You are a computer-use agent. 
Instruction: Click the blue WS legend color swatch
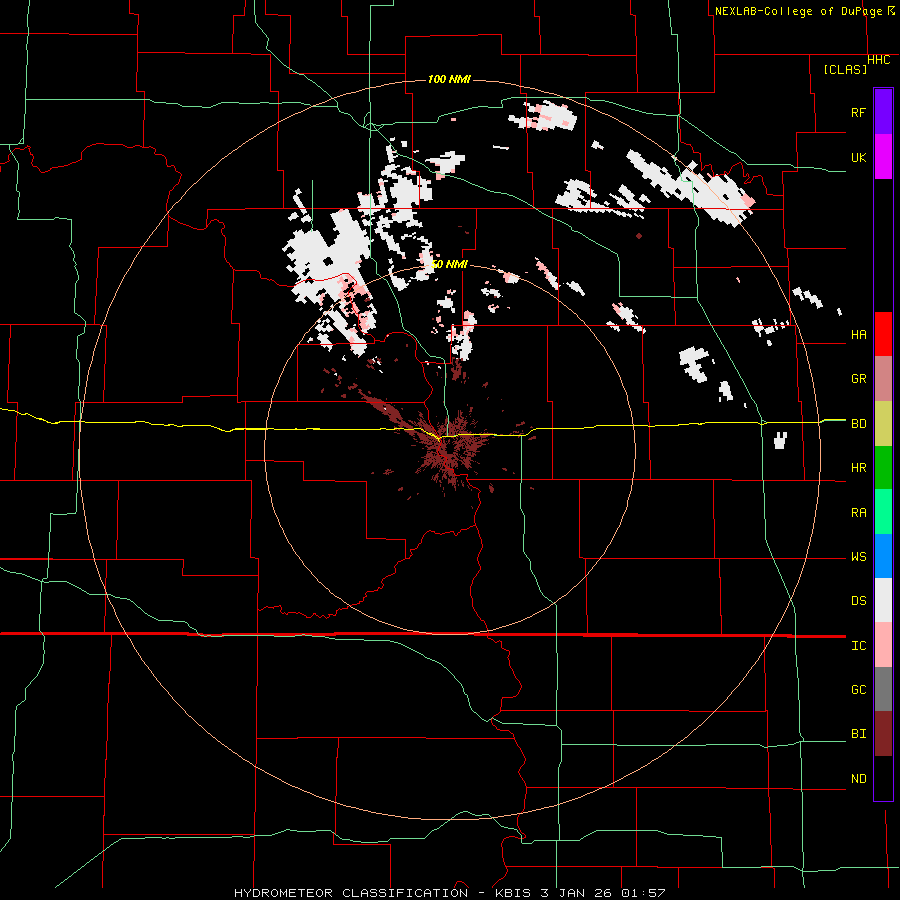click(883, 556)
